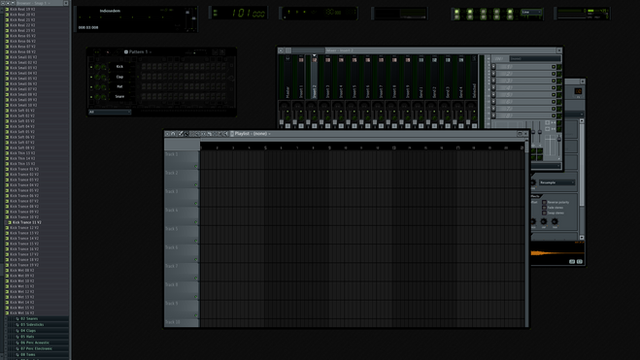Click bar 5 on the Playlist timeline ruler
Image resolution: width=640 pixels, height=360 pixels.
pyautogui.click(x=265, y=148)
